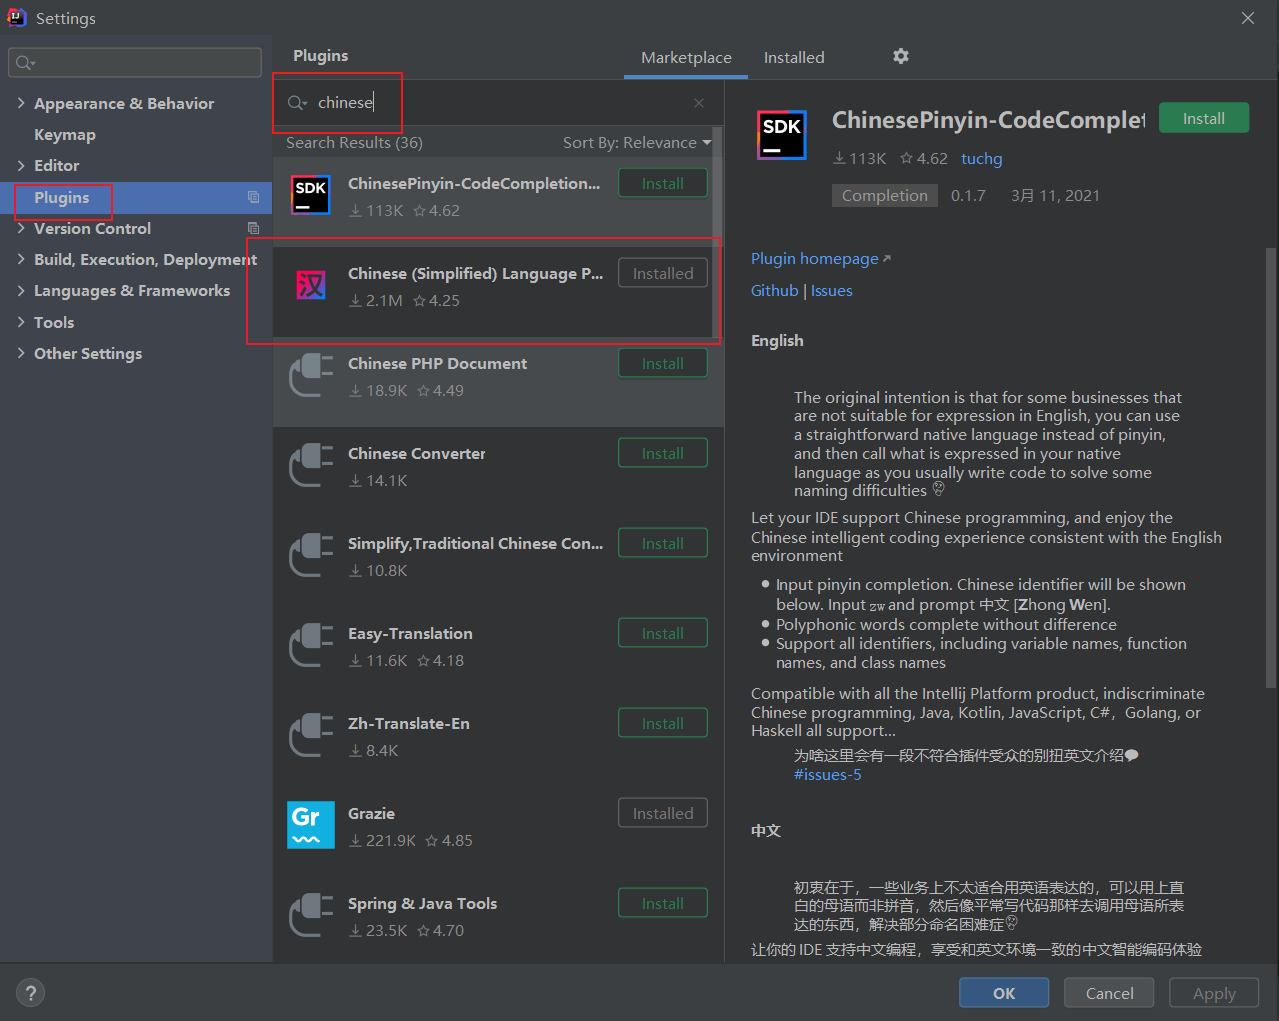Click the Zh-Translate-En plug icon
This screenshot has height=1021, width=1279.
coord(311,735)
